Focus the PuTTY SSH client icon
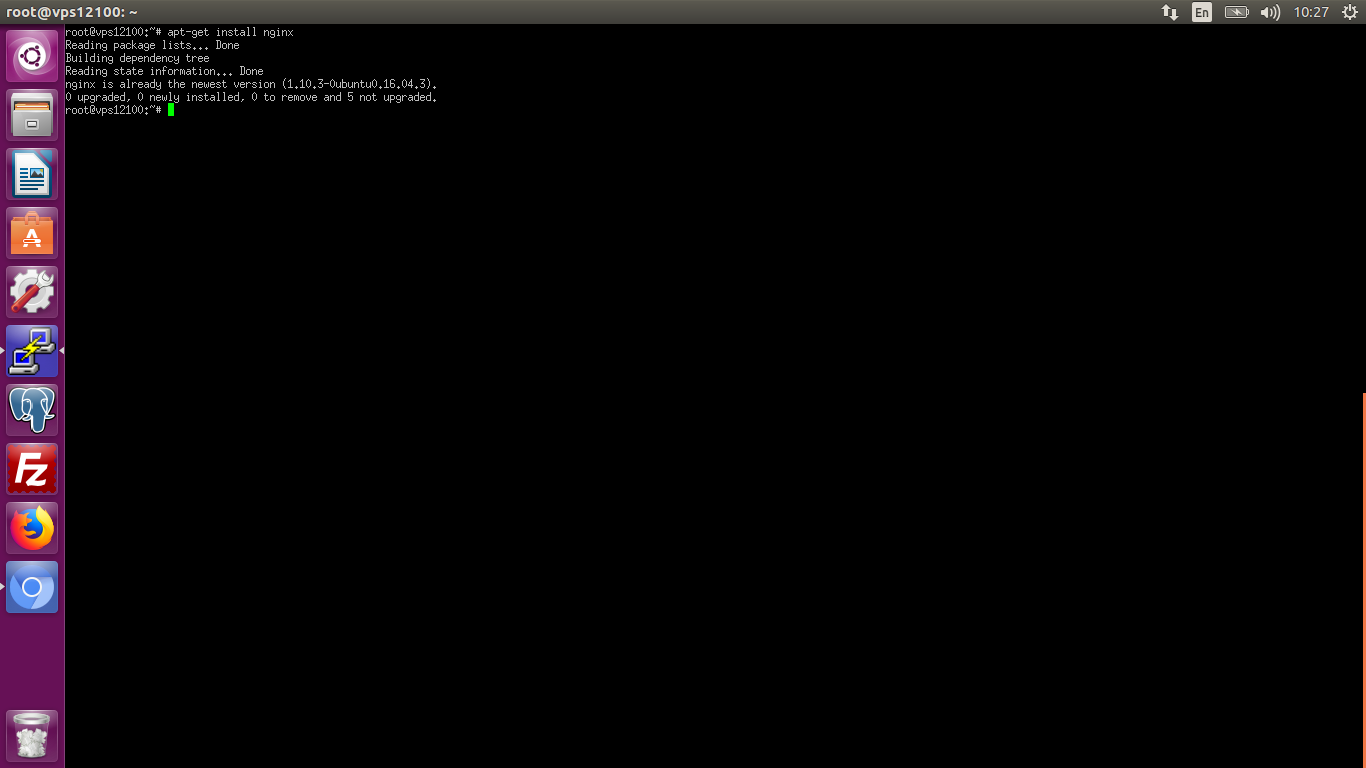This screenshot has height=768, width=1366. click(x=32, y=351)
